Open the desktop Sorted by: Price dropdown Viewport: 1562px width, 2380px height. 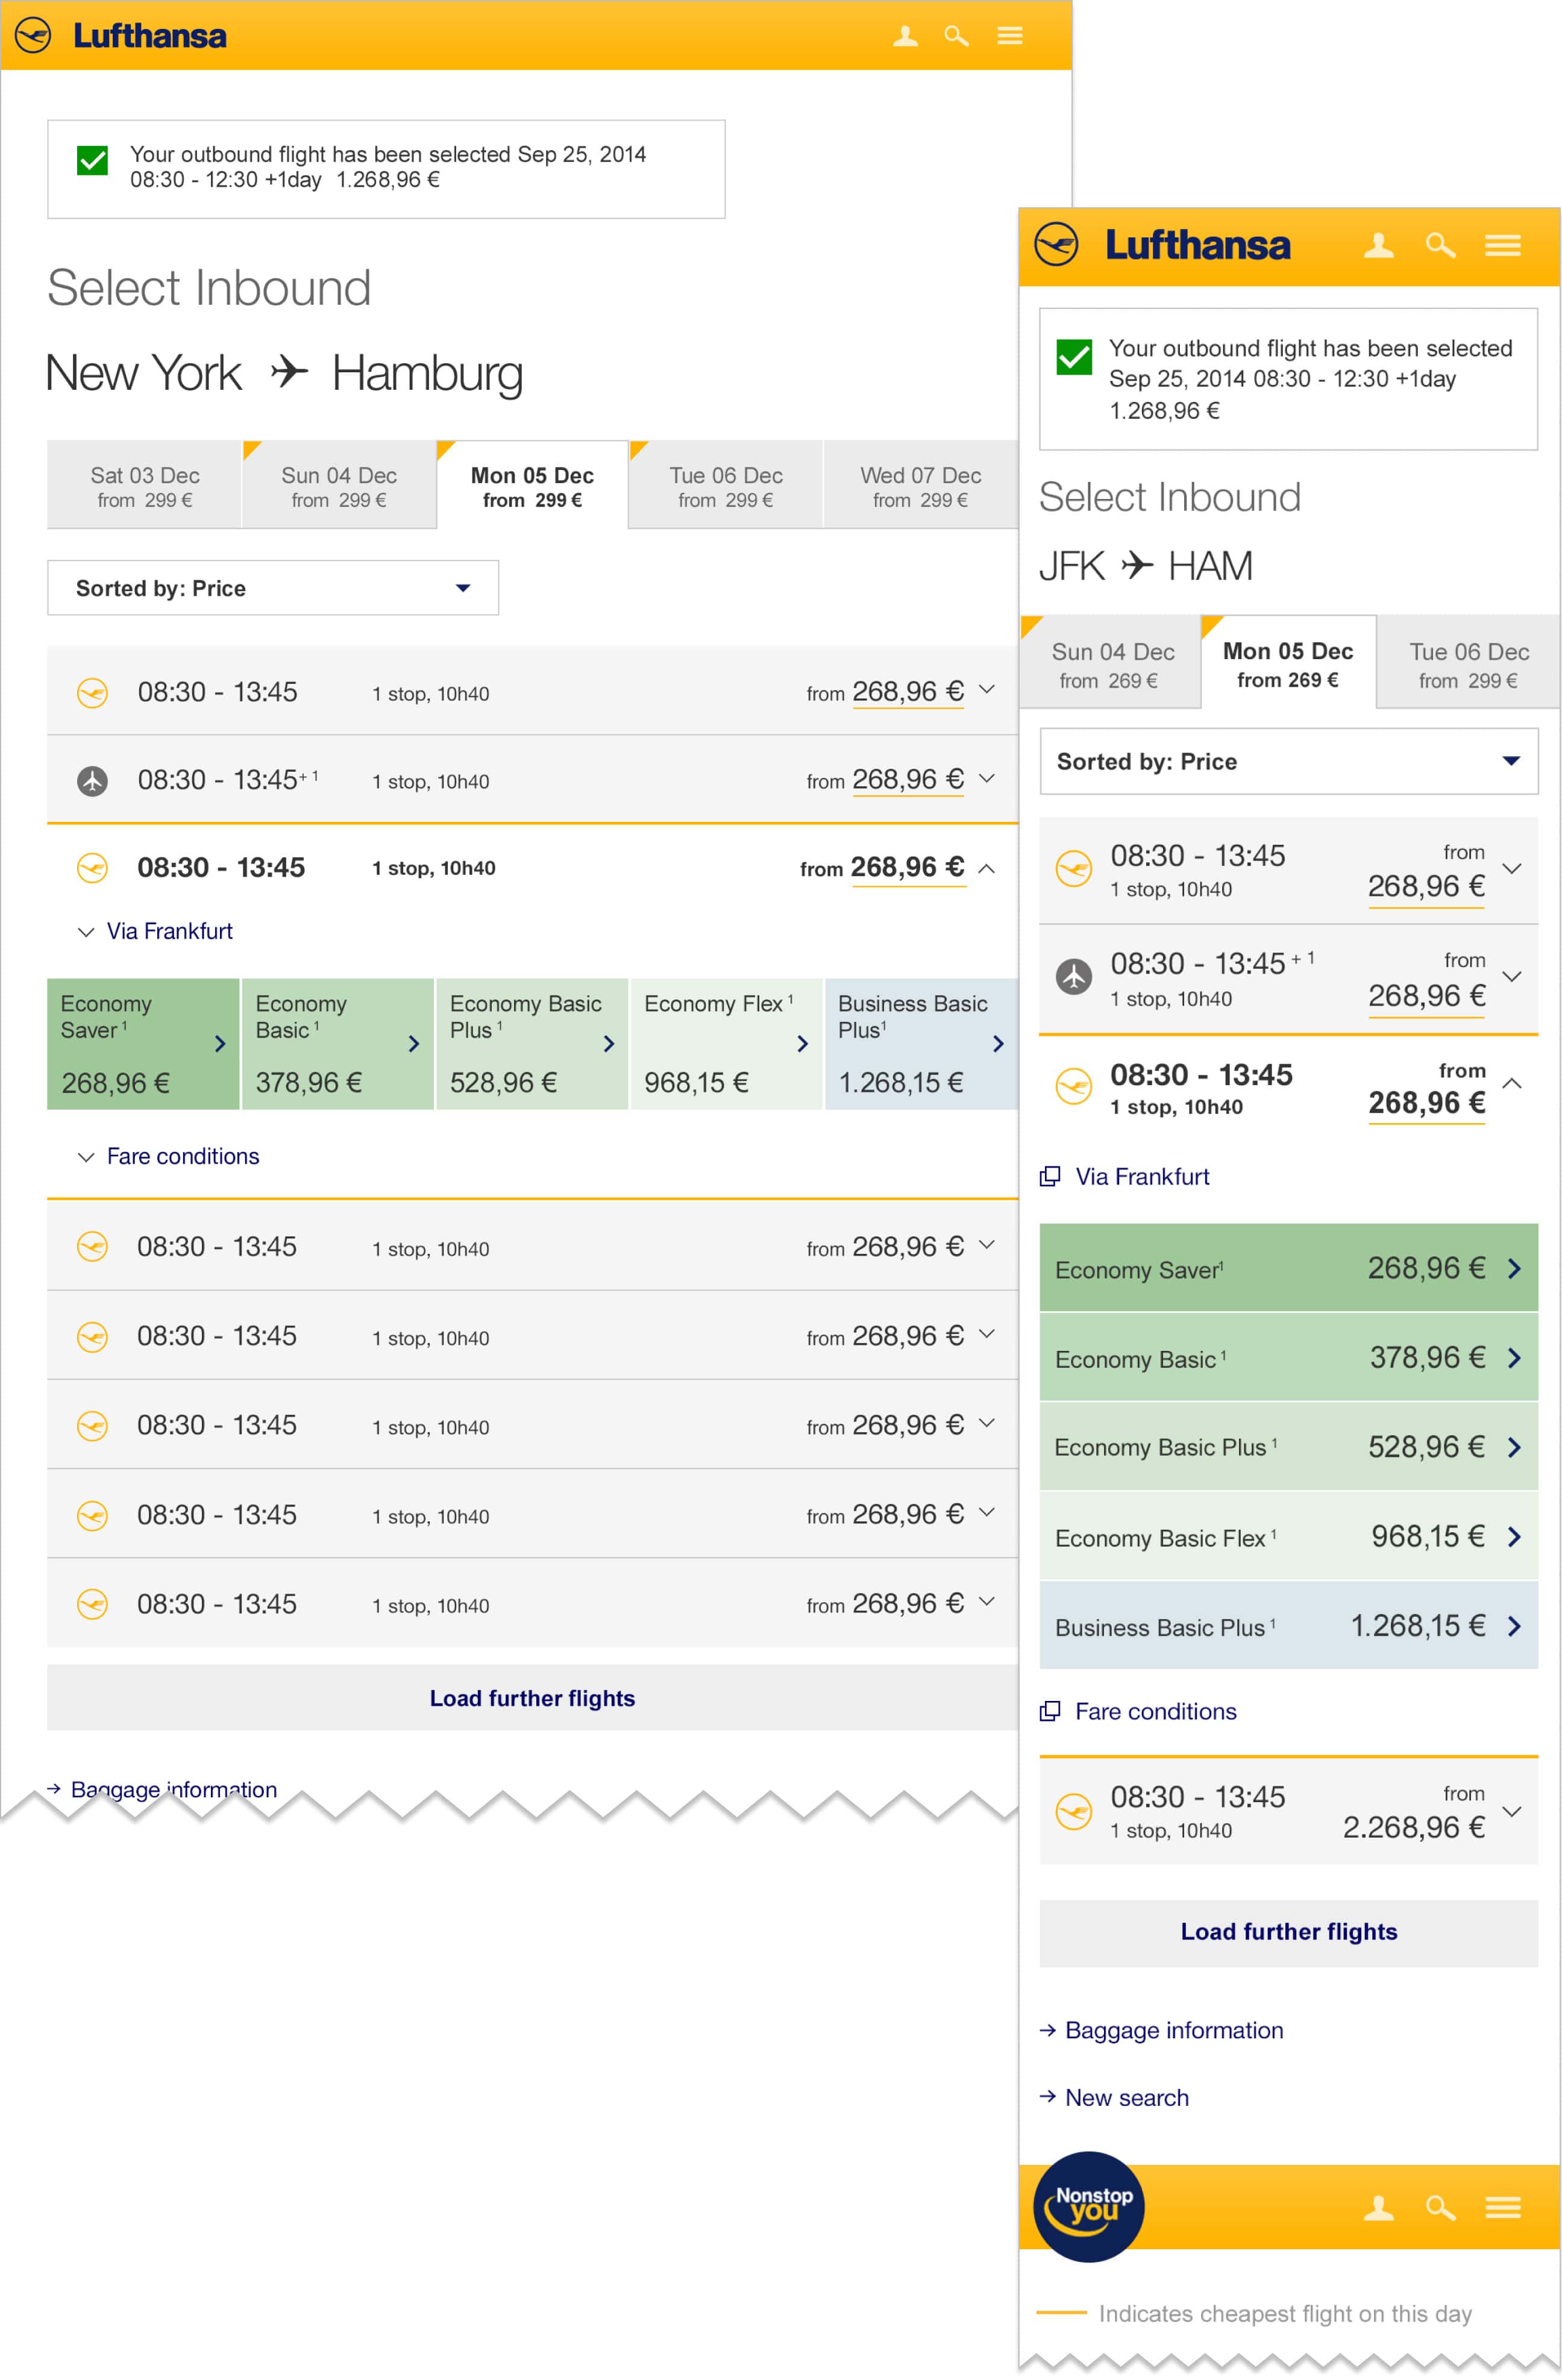click(x=272, y=588)
